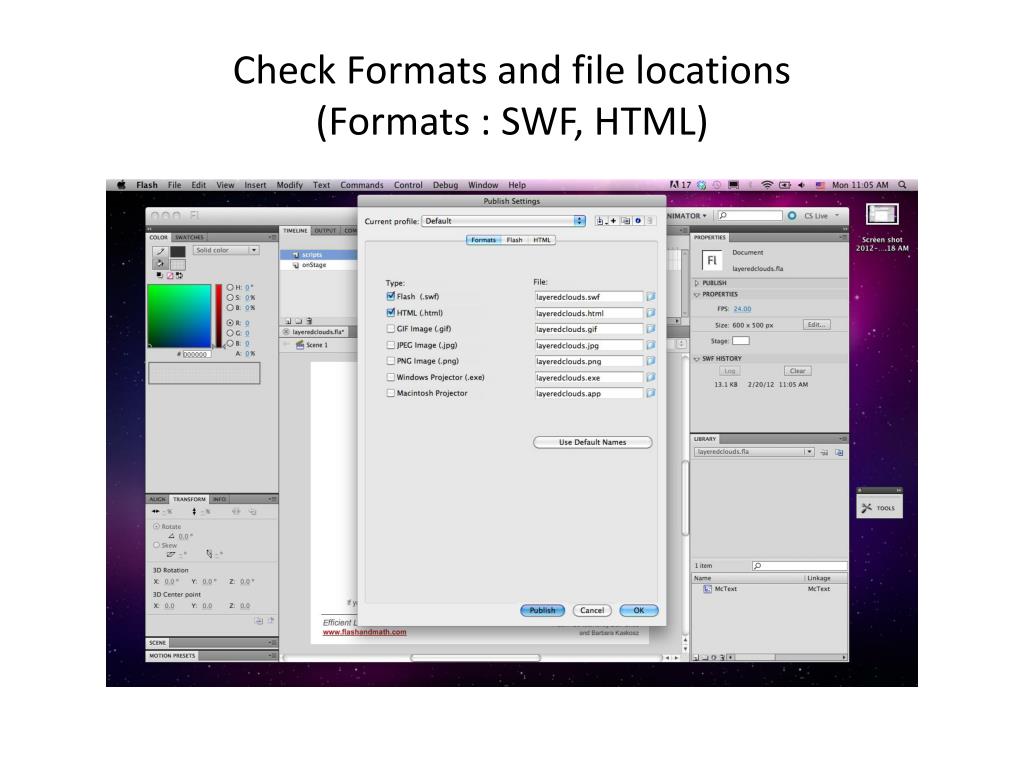Open Color panel options menu
Screen dimensions: 1024x768
tap(272, 237)
